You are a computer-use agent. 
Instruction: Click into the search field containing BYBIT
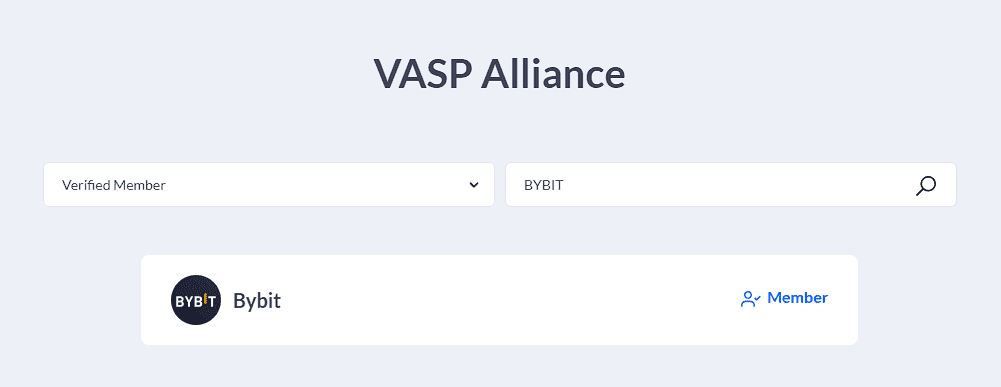pyautogui.click(x=731, y=185)
